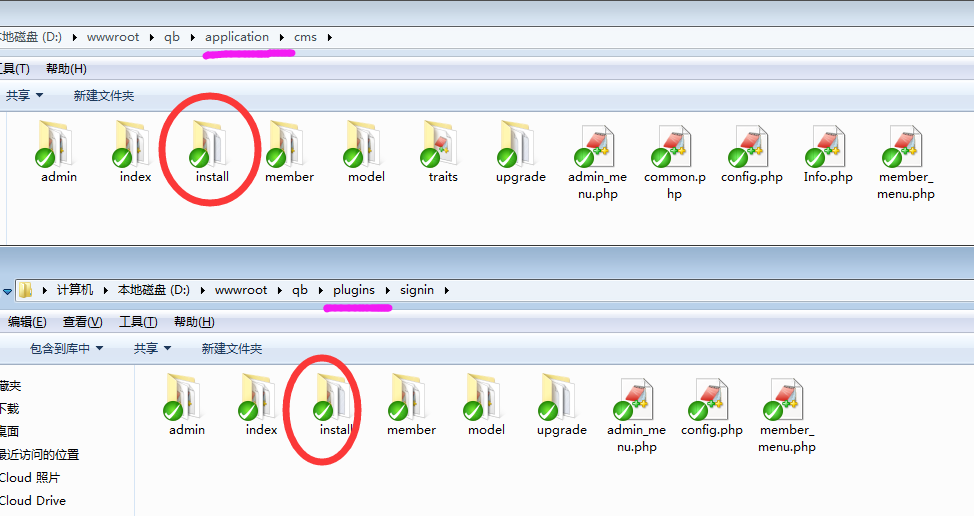Expand the arrow after application in path

point(281,37)
